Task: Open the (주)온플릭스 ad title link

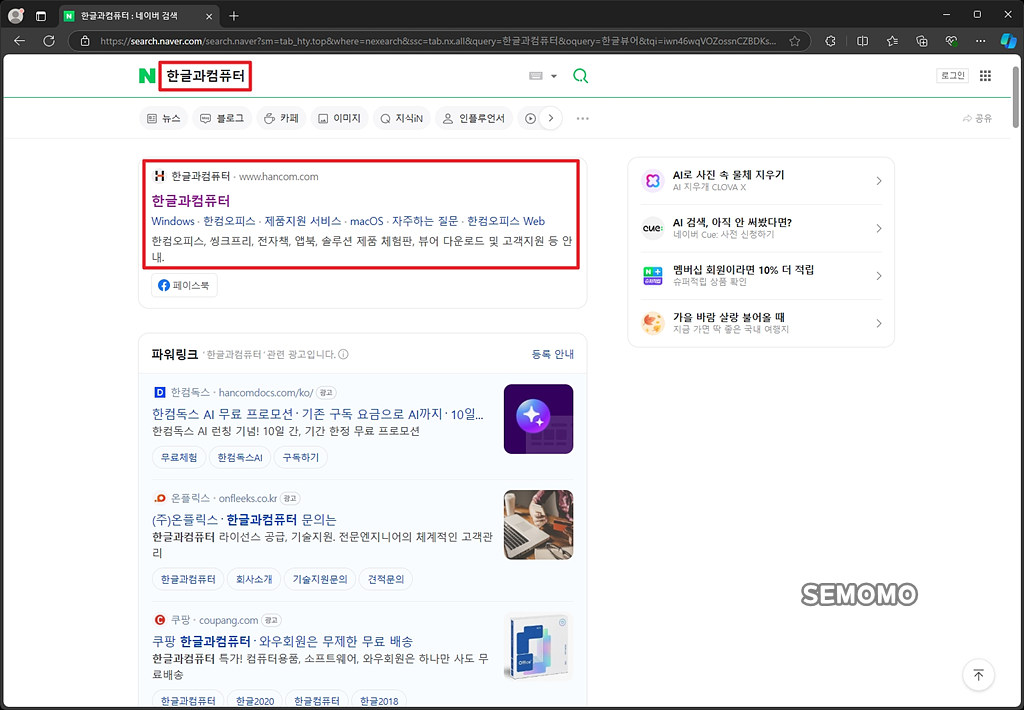Action: [x=244, y=520]
